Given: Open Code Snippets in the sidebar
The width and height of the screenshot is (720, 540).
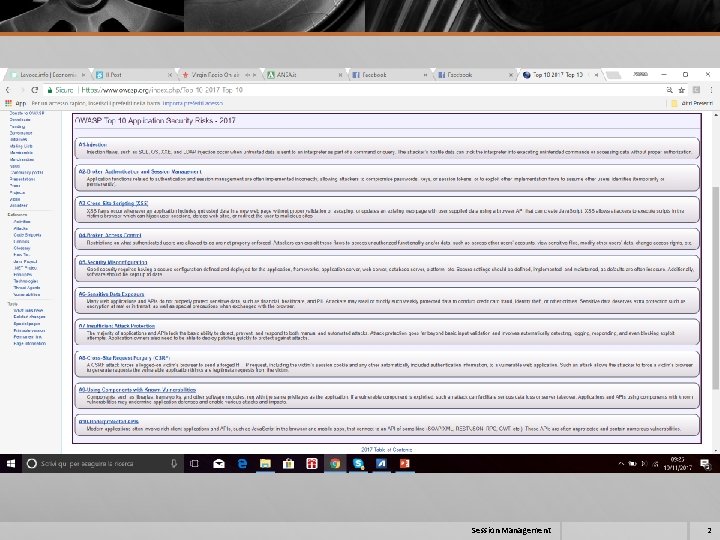Looking at the screenshot, I should coord(27,235).
